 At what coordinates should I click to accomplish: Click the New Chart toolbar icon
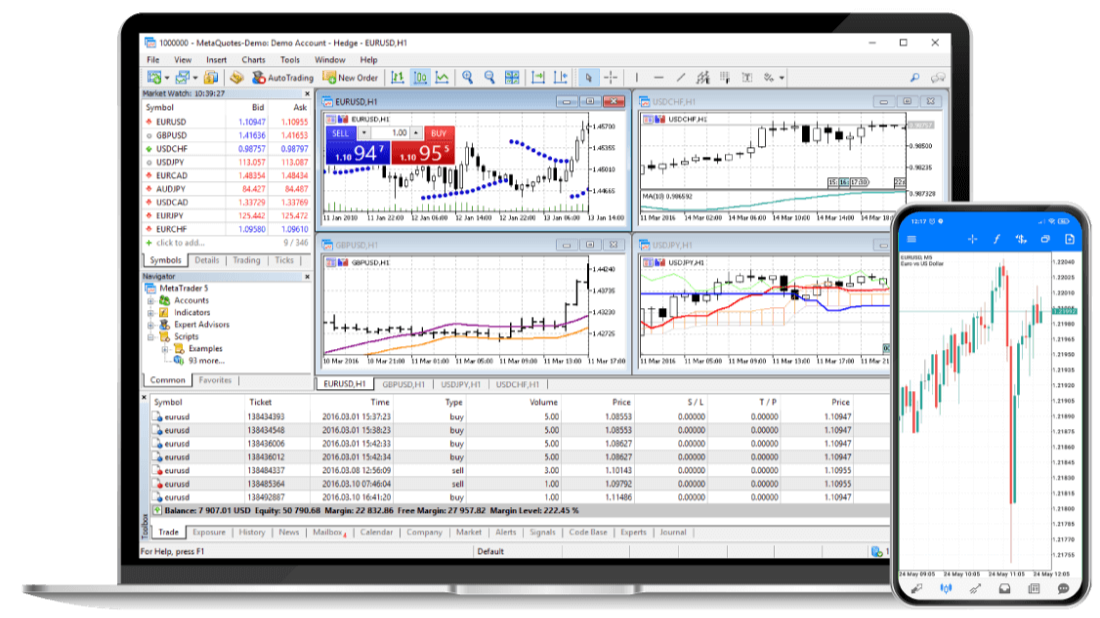point(154,78)
